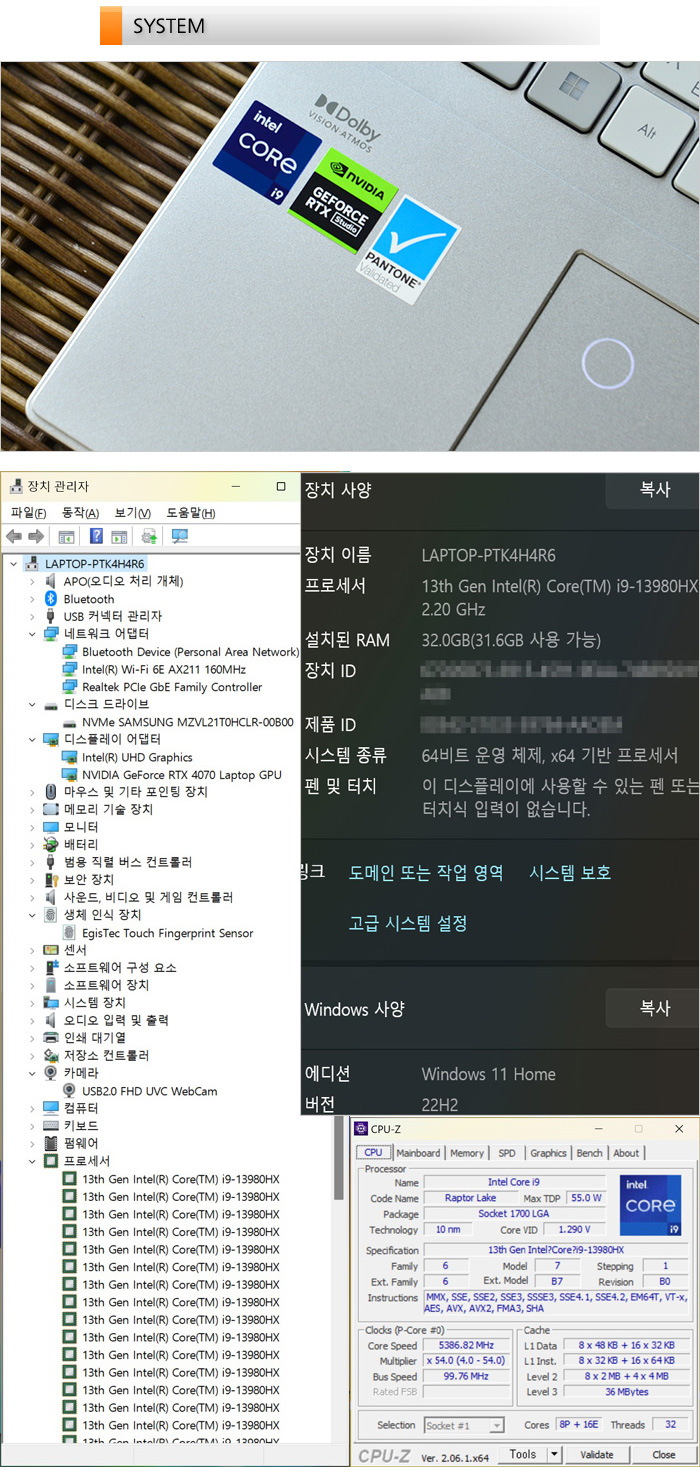Screen dimensions: 700x1470
Task: Click the Back arrow in Device Manager toolbar
Action: pyautogui.click(x=14, y=536)
